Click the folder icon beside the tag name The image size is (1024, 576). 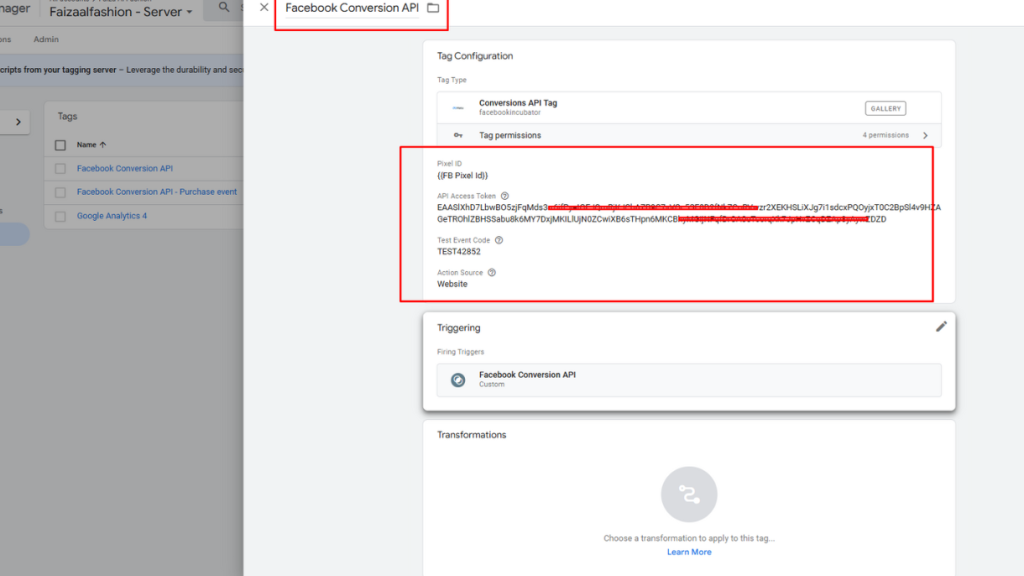[x=433, y=8]
